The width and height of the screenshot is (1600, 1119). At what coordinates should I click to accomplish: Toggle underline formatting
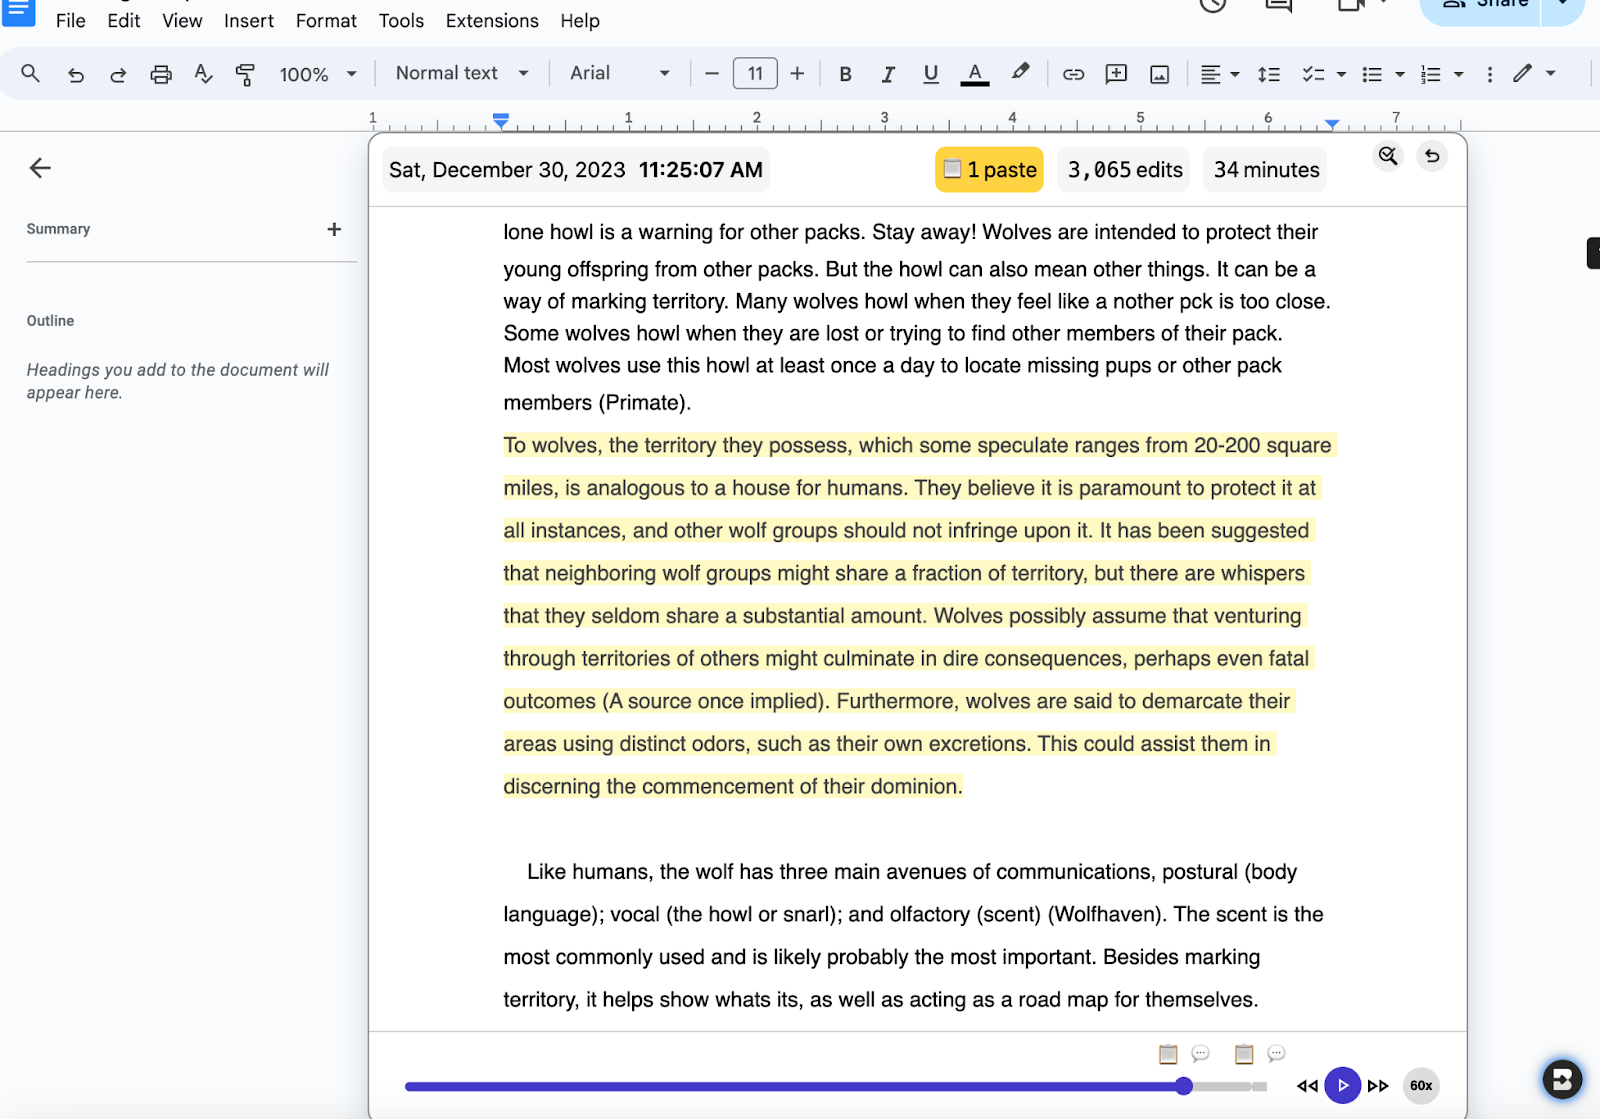point(930,74)
